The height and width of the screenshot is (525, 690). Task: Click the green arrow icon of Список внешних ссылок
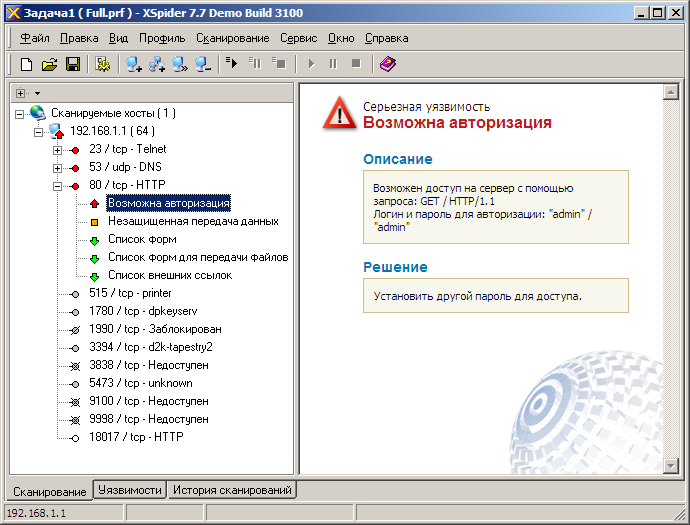pyautogui.click(x=94, y=277)
